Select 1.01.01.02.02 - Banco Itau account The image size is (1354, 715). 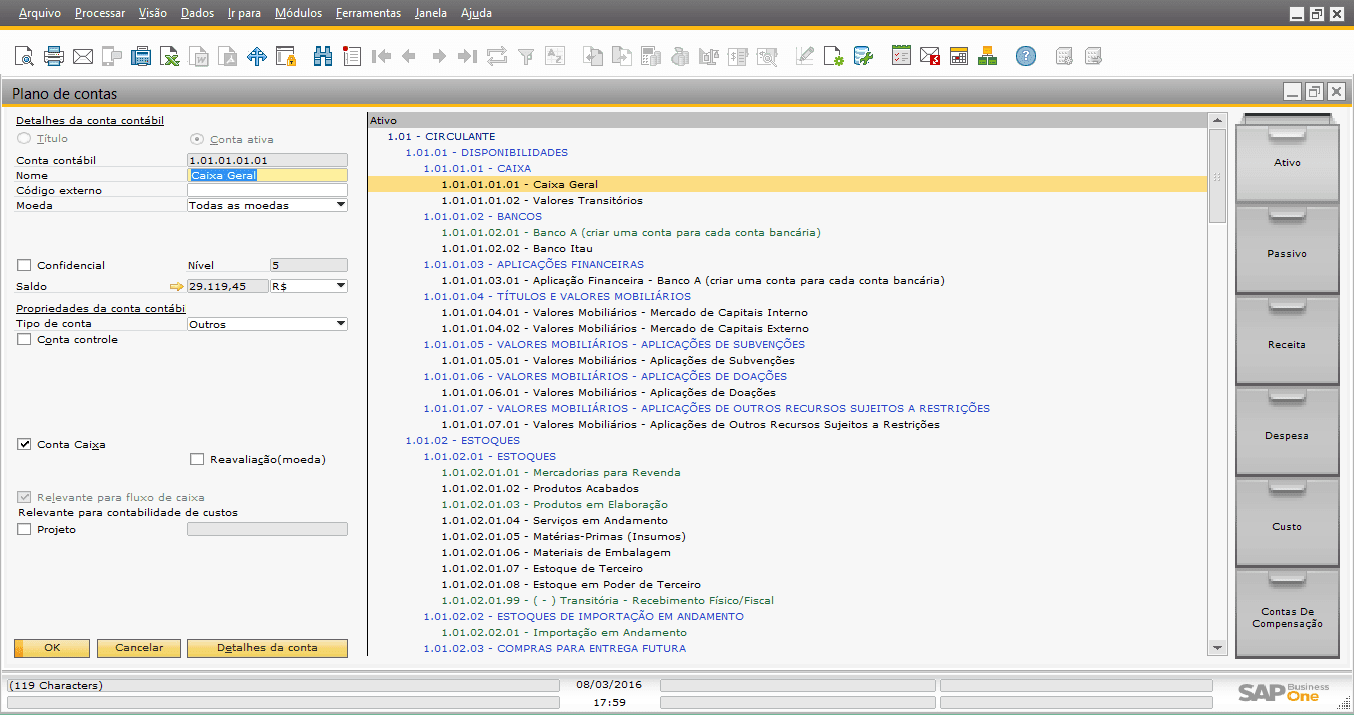(x=517, y=248)
